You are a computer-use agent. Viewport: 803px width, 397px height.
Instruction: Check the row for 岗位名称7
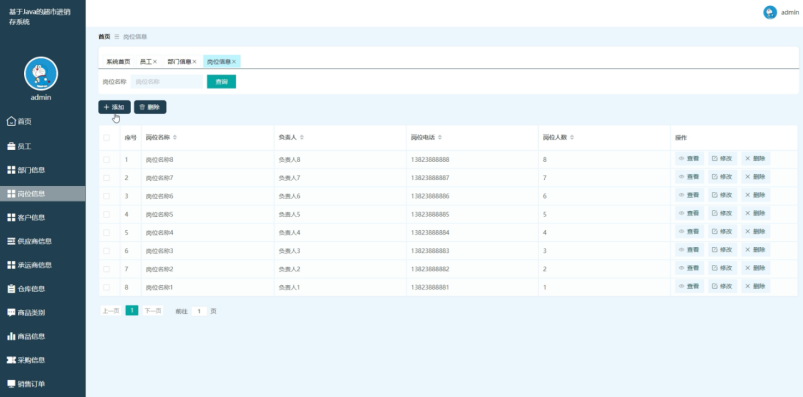[x=107, y=178]
